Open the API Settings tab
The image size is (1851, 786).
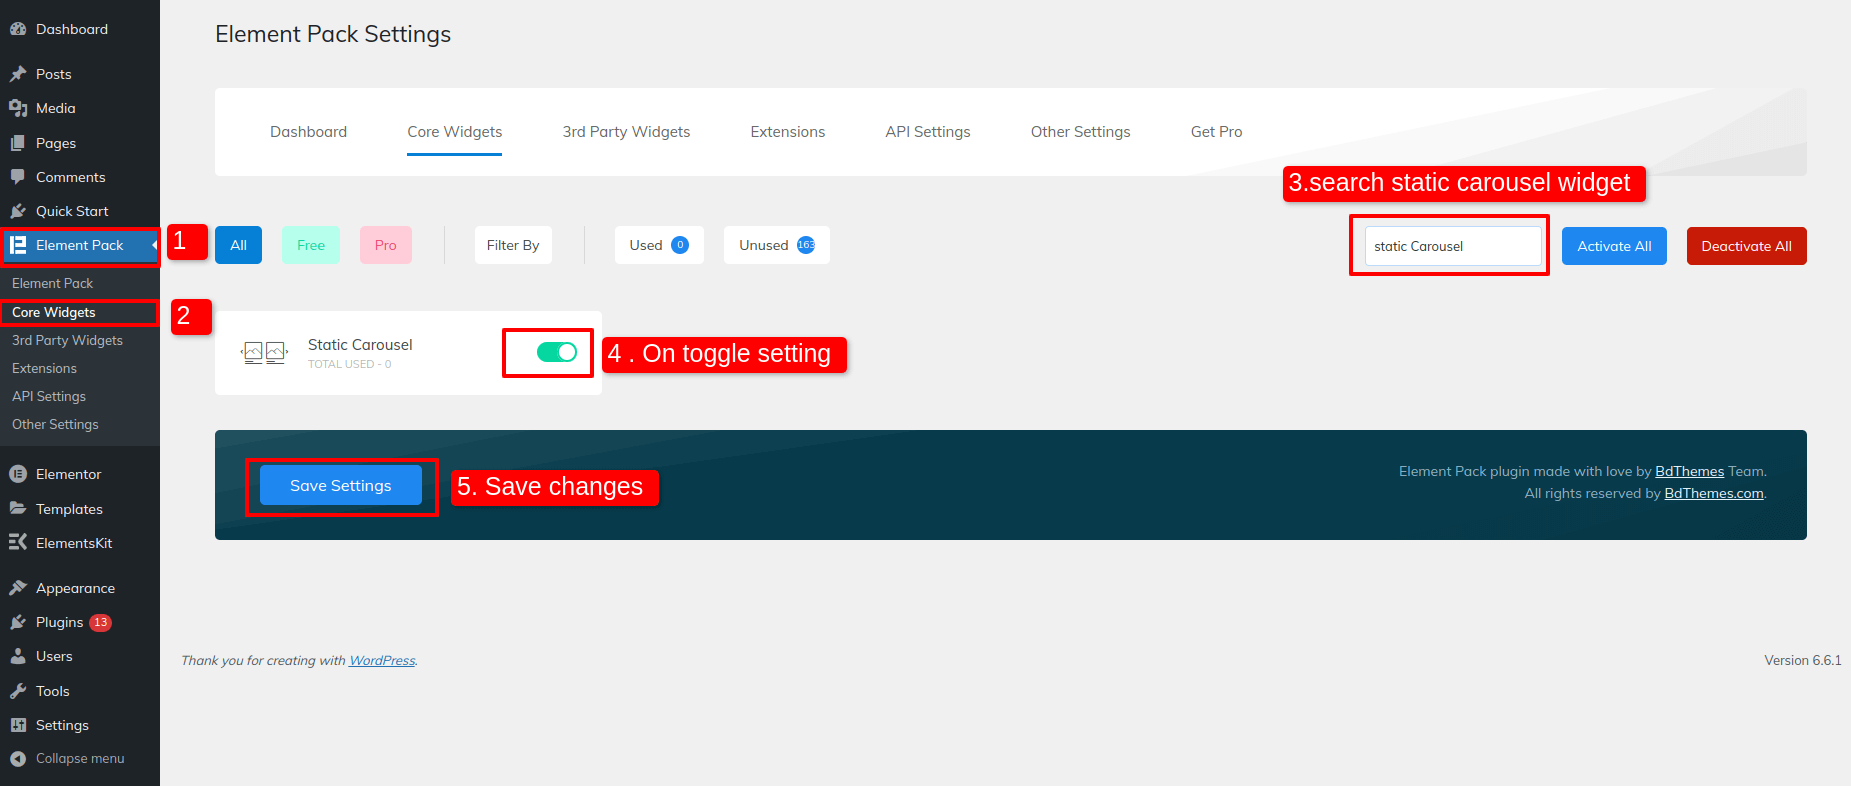927,132
